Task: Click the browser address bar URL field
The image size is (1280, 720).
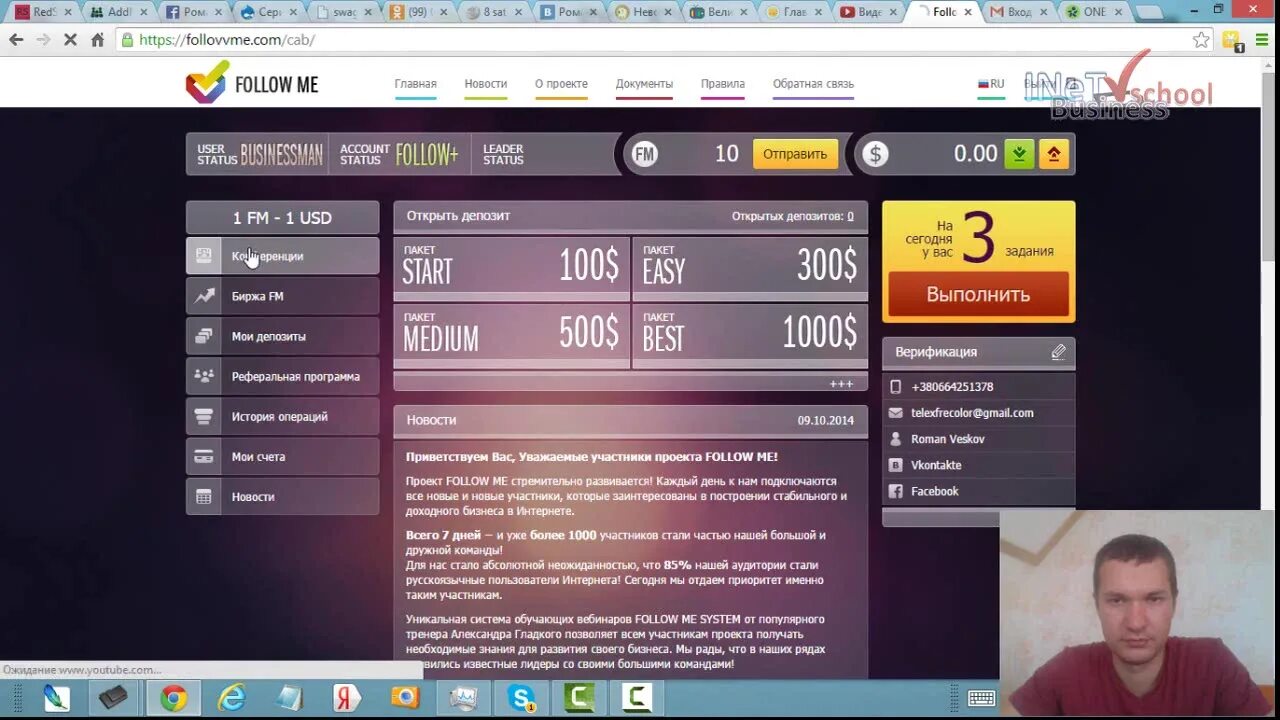Action: coord(400,40)
